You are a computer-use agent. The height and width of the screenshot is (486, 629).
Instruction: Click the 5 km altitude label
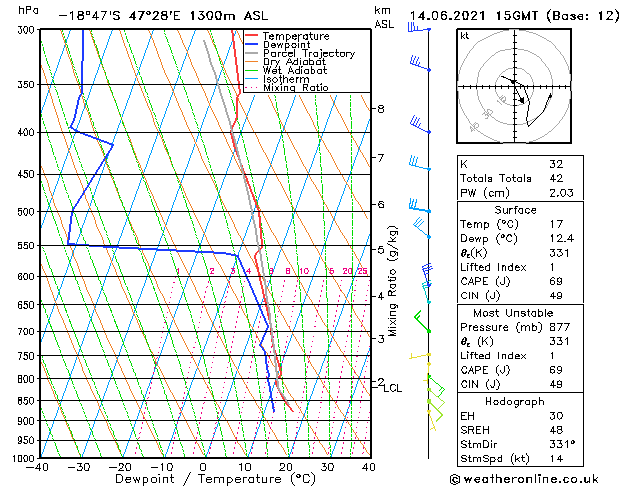(x=380, y=250)
